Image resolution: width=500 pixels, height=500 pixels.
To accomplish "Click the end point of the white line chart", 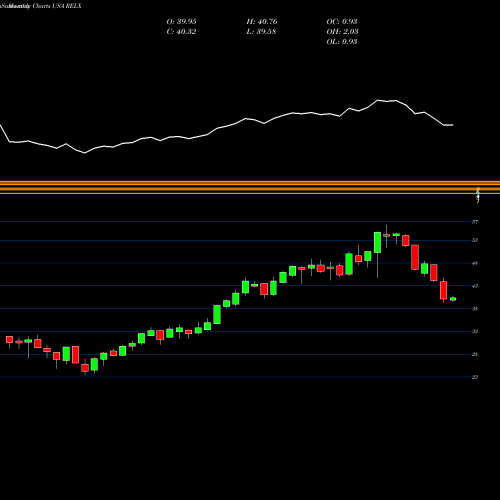I will [453, 125].
